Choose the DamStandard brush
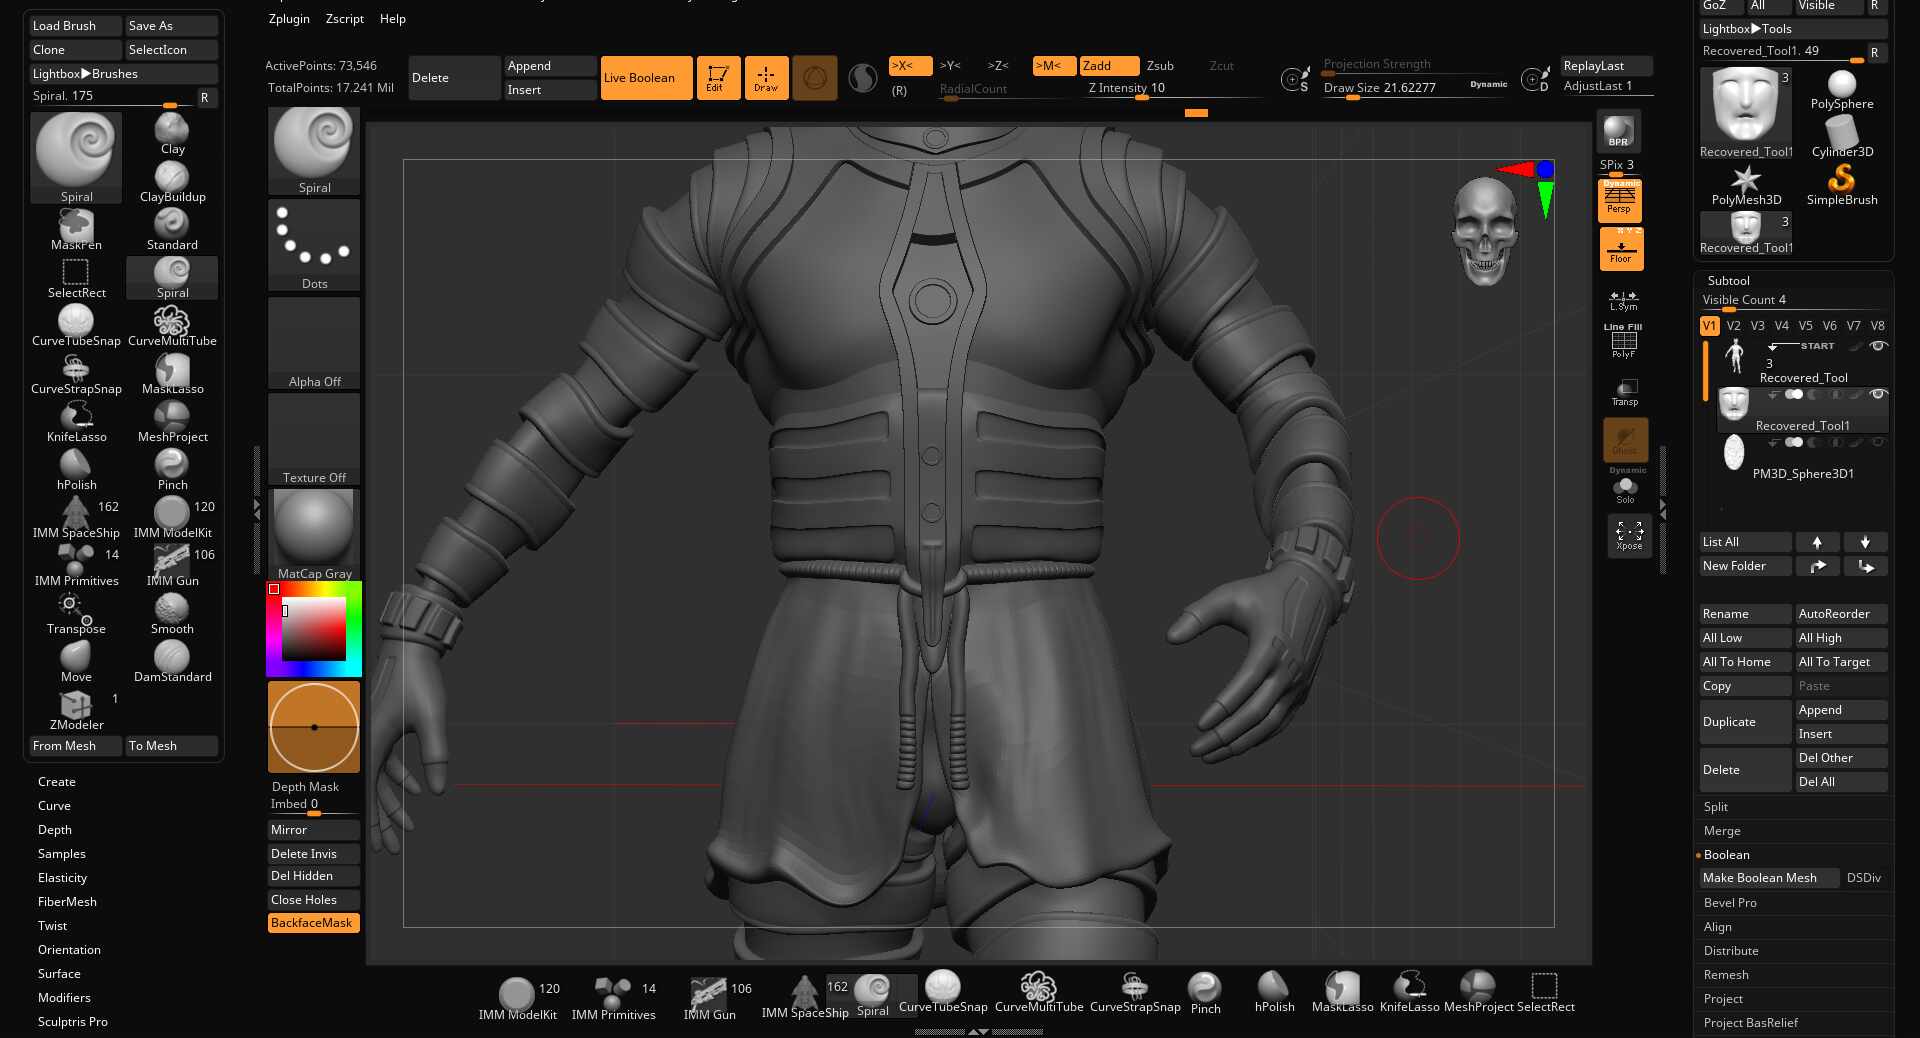Image resolution: width=1920 pixels, height=1038 pixels. [x=172, y=661]
